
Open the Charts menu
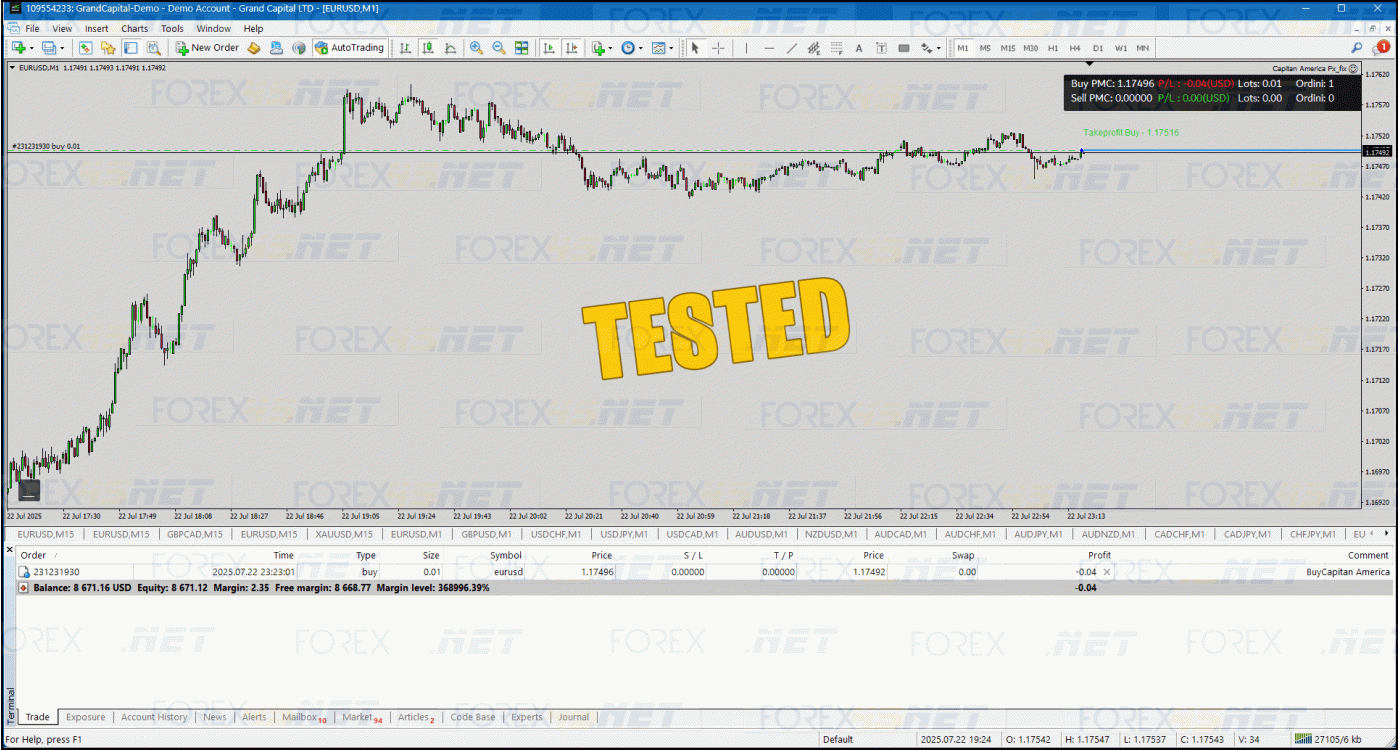coord(134,29)
